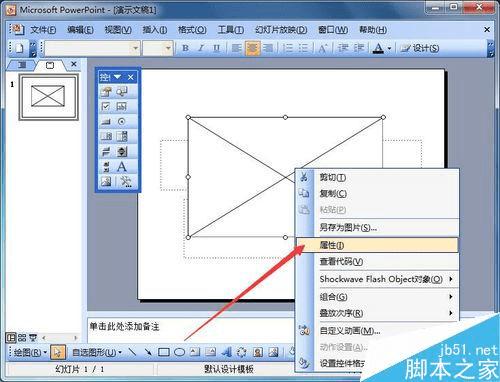Click the Insert Picture icon in drawing toolbar
The height and width of the screenshot is (382, 500).
coord(273,352)
